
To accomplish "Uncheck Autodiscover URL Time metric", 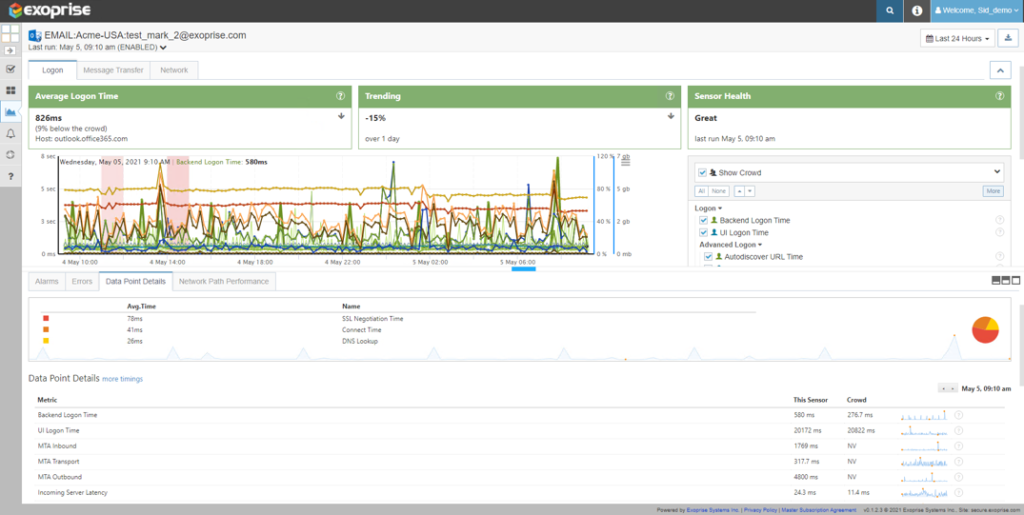I will (708, 257).
